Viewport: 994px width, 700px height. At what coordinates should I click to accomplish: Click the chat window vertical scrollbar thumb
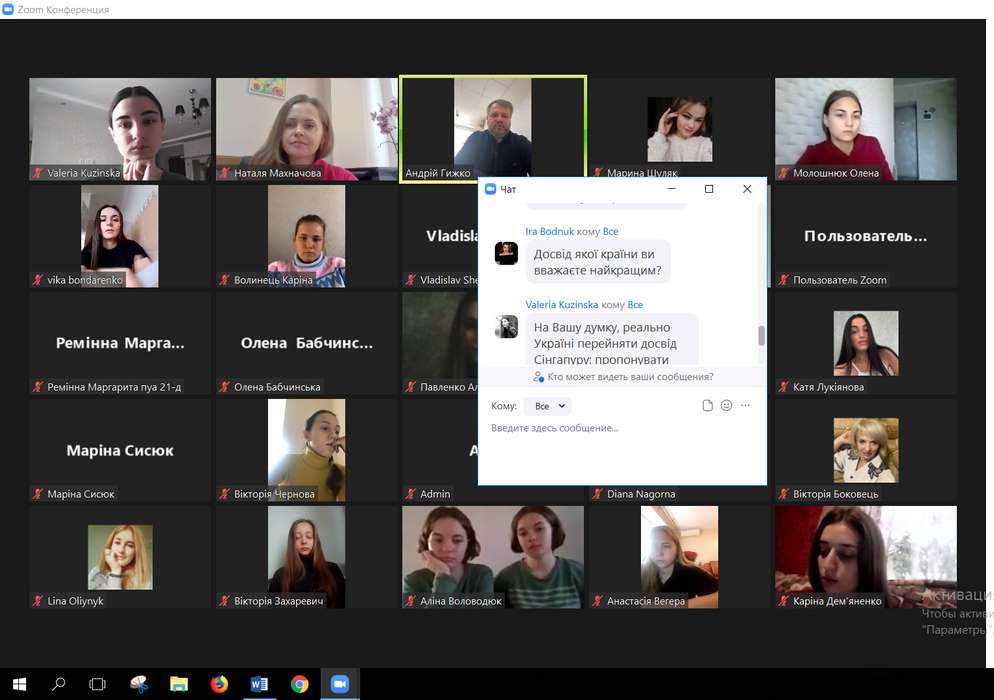tap(761, 335)
